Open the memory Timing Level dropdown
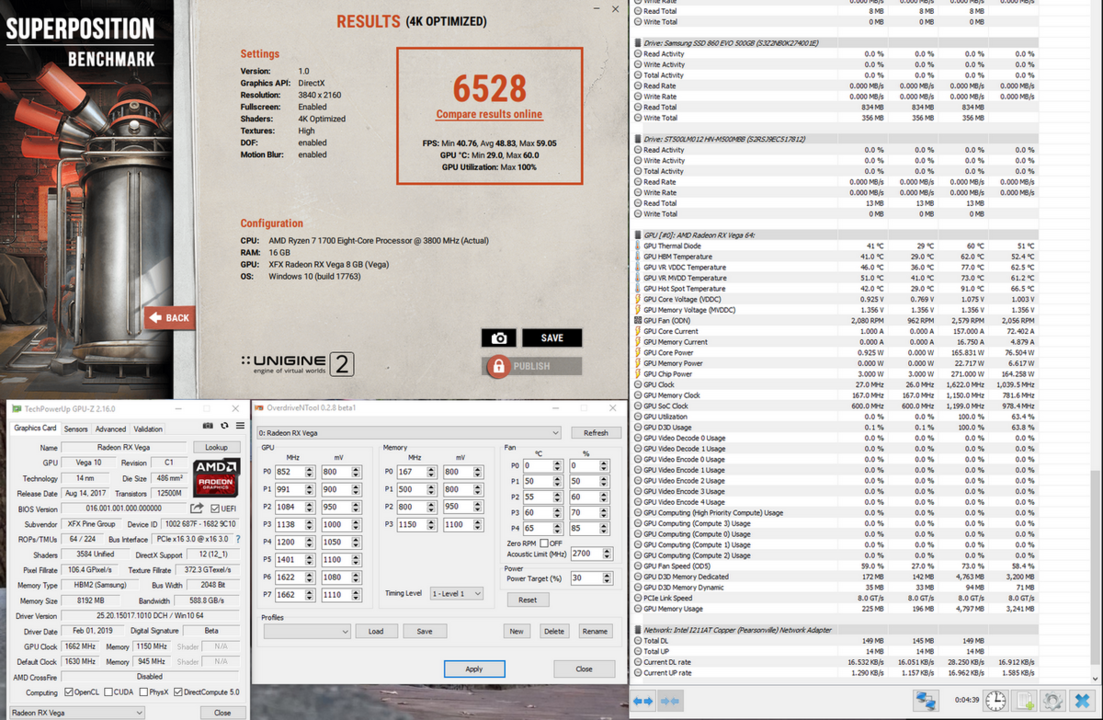The image size is (1103, 720). point(457,593)
